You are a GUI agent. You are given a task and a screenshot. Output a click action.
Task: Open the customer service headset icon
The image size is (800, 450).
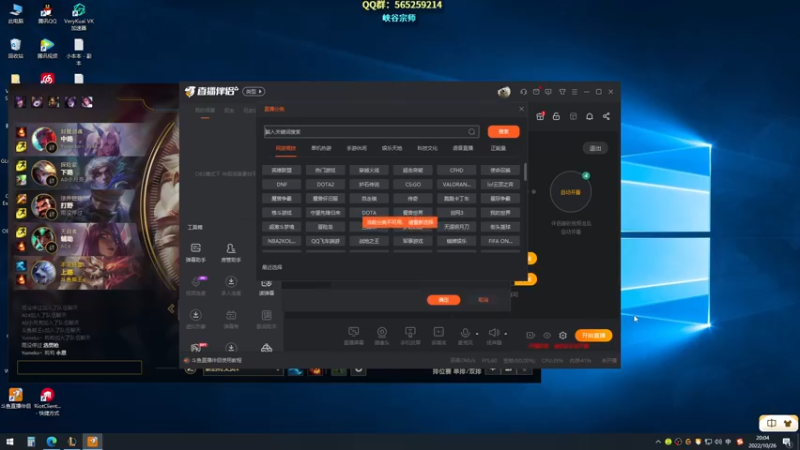click(x=523, y=92)
